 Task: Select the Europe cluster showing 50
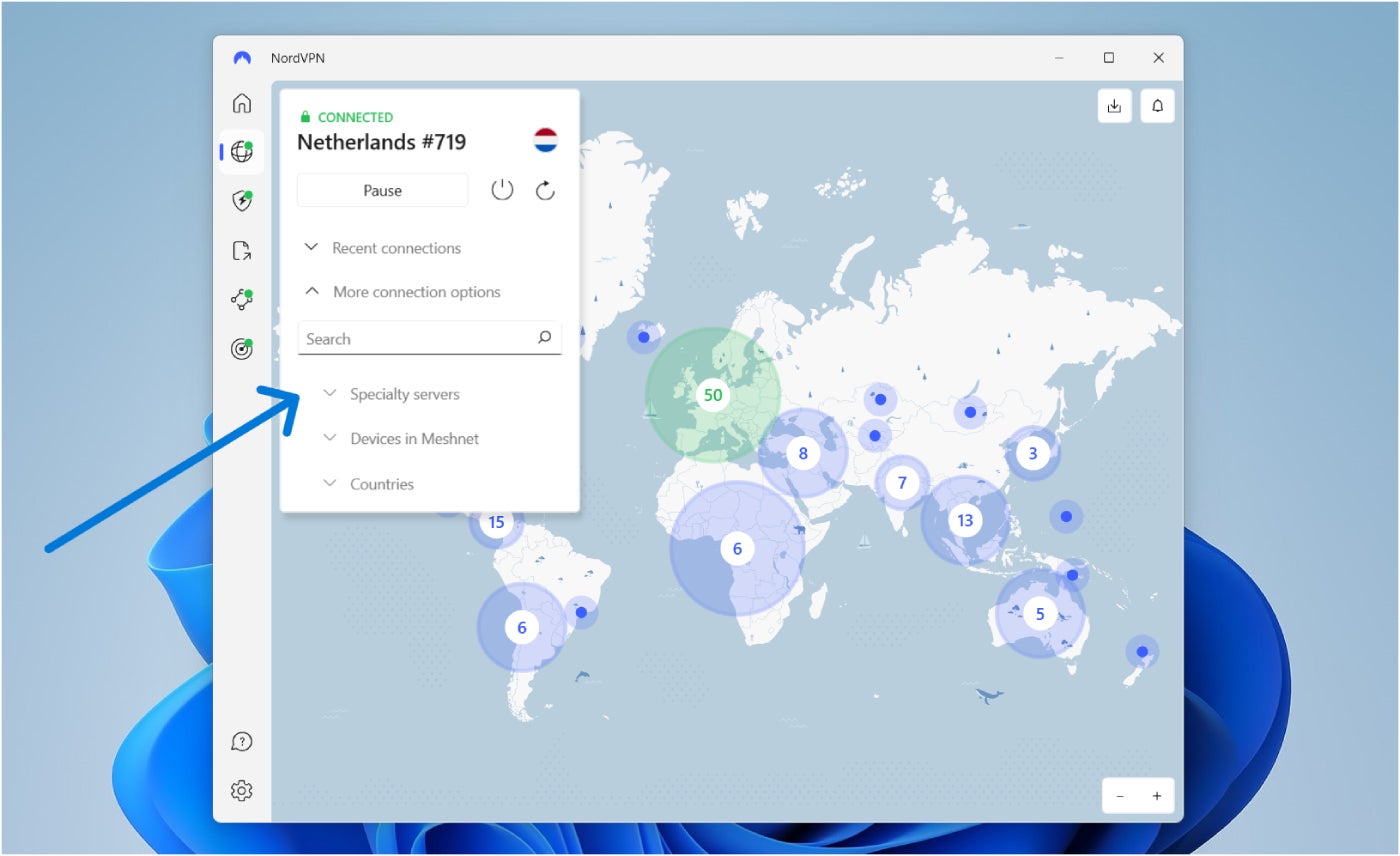(712, 395)
